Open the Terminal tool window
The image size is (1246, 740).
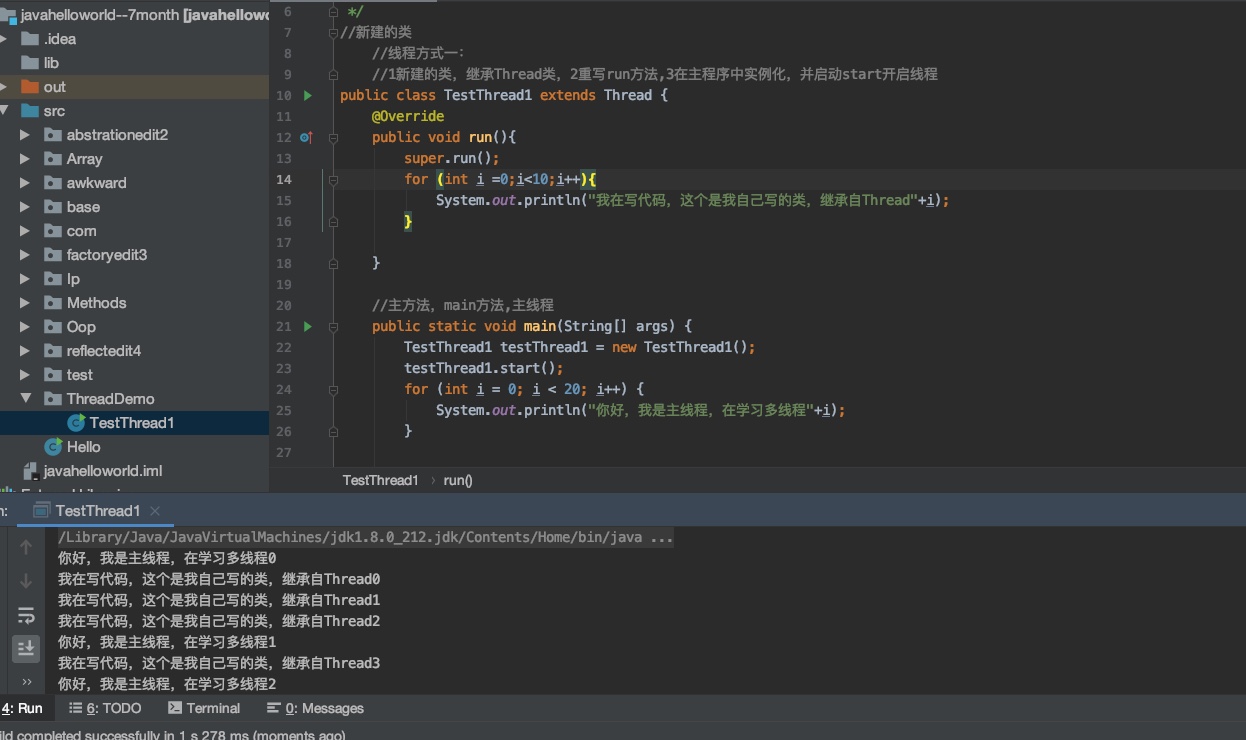pos(204,708)
